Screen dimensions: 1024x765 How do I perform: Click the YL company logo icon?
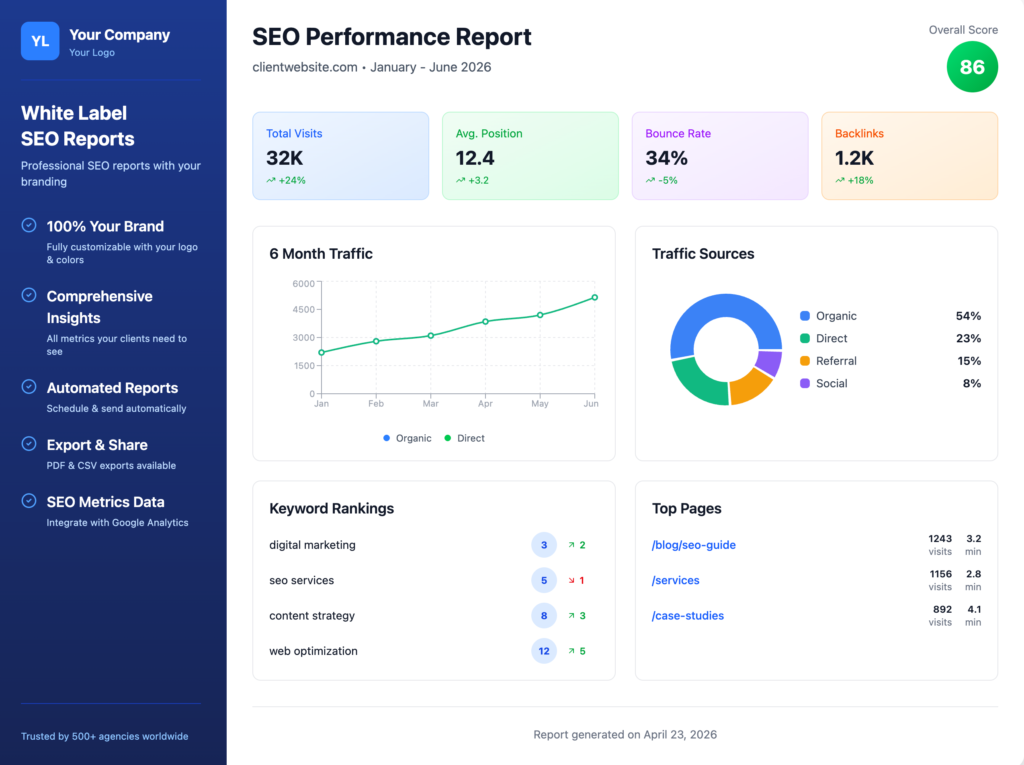(x=40, y=41)
